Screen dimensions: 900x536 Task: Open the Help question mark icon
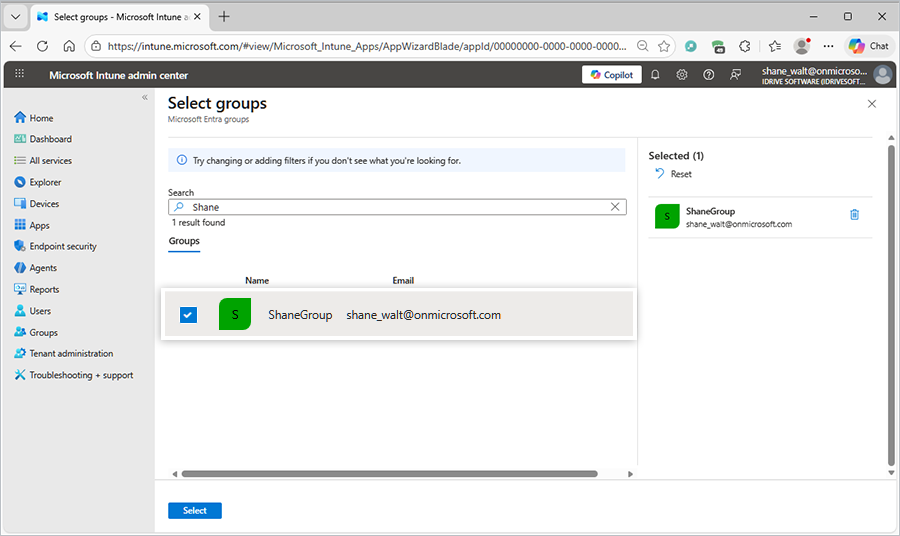[x=709, y=75]
